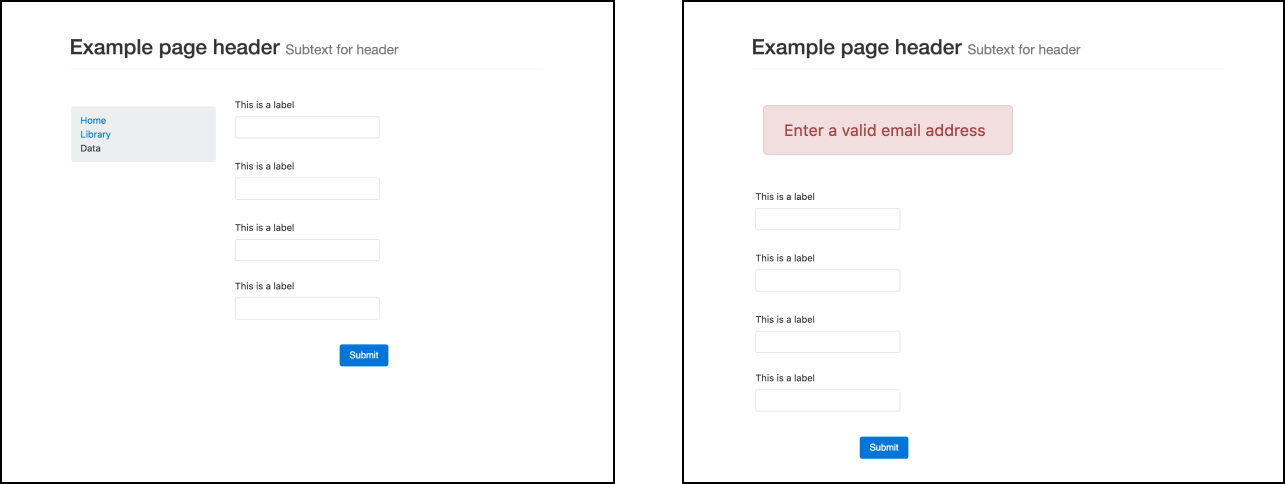Click the "Example page header" title above the alert
This screenshot has width=1285, height=484.
857,48
